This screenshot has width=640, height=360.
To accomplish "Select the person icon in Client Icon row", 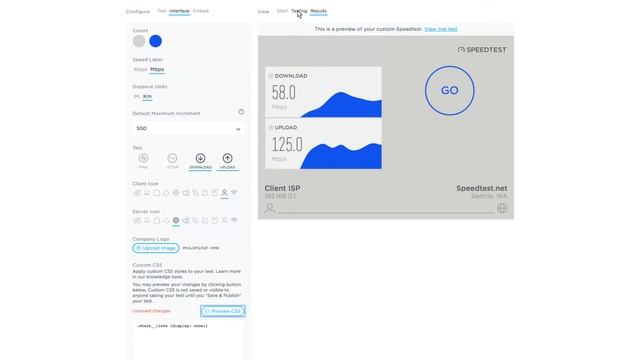I will pos(224,193).
